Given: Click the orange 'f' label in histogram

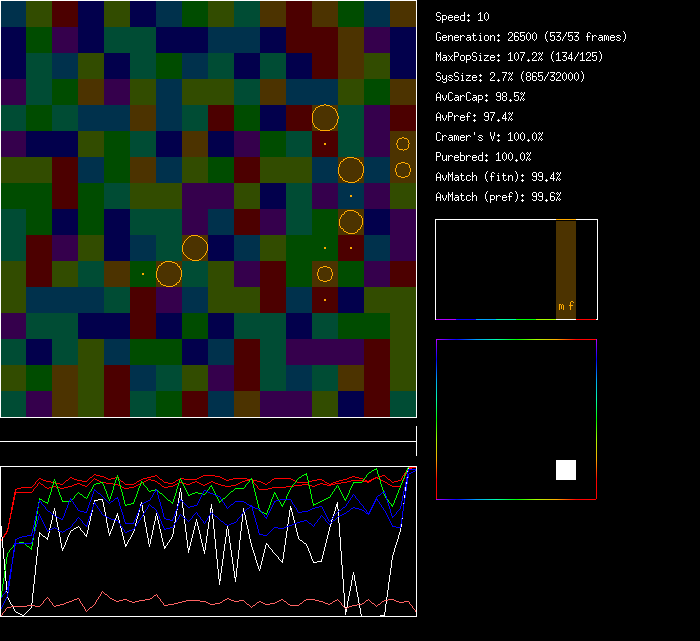Looking at the screenshot, I should (x=571, y=306).
